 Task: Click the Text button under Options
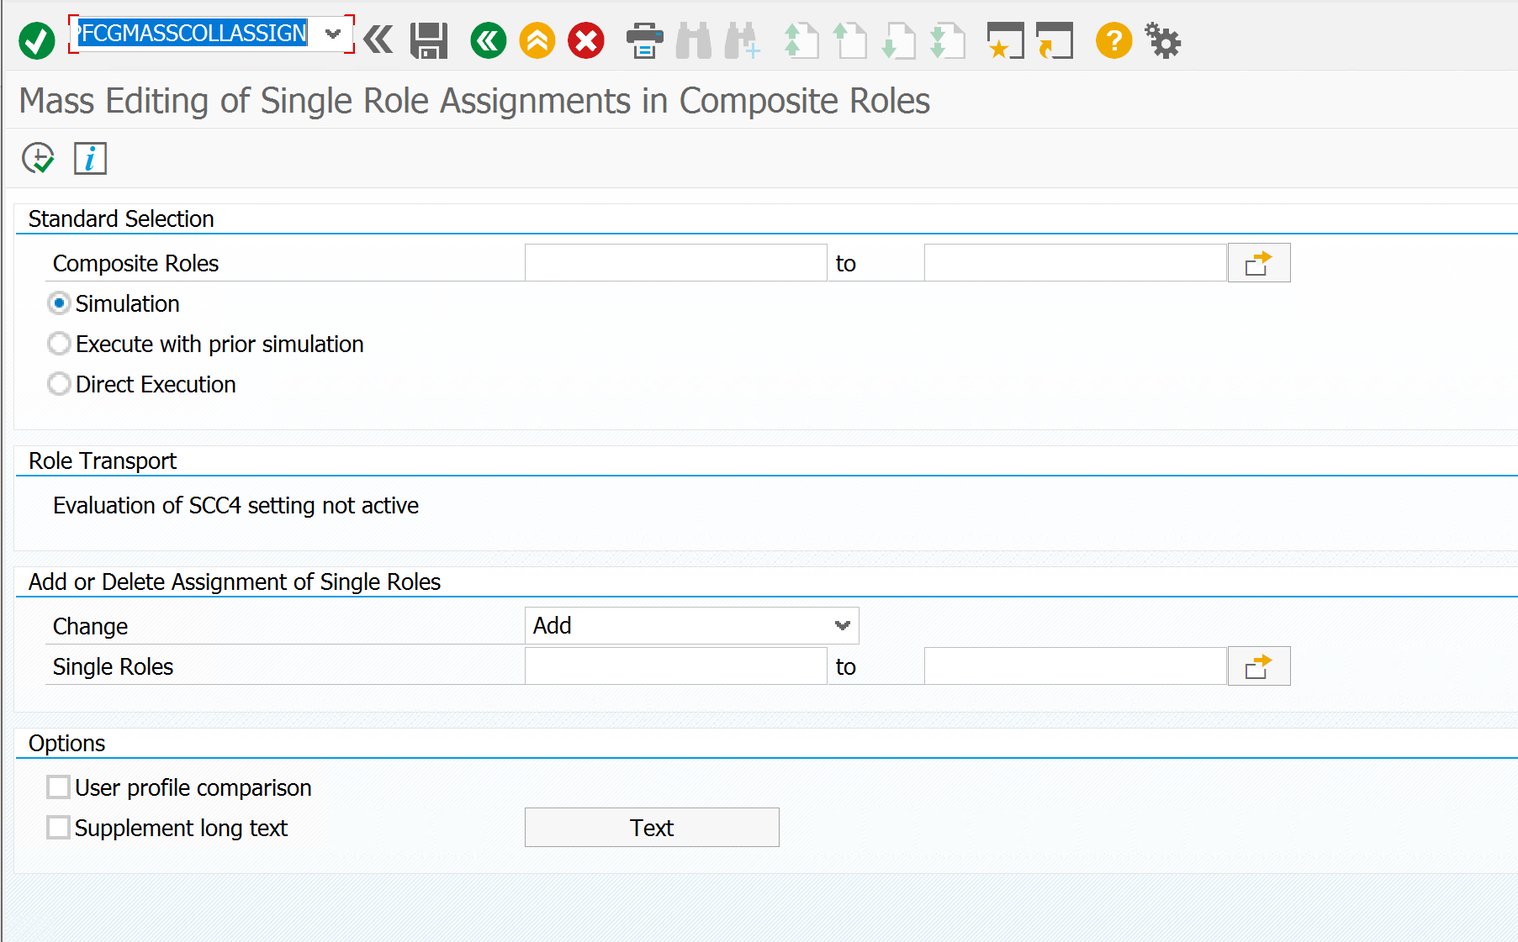[651, 827]
